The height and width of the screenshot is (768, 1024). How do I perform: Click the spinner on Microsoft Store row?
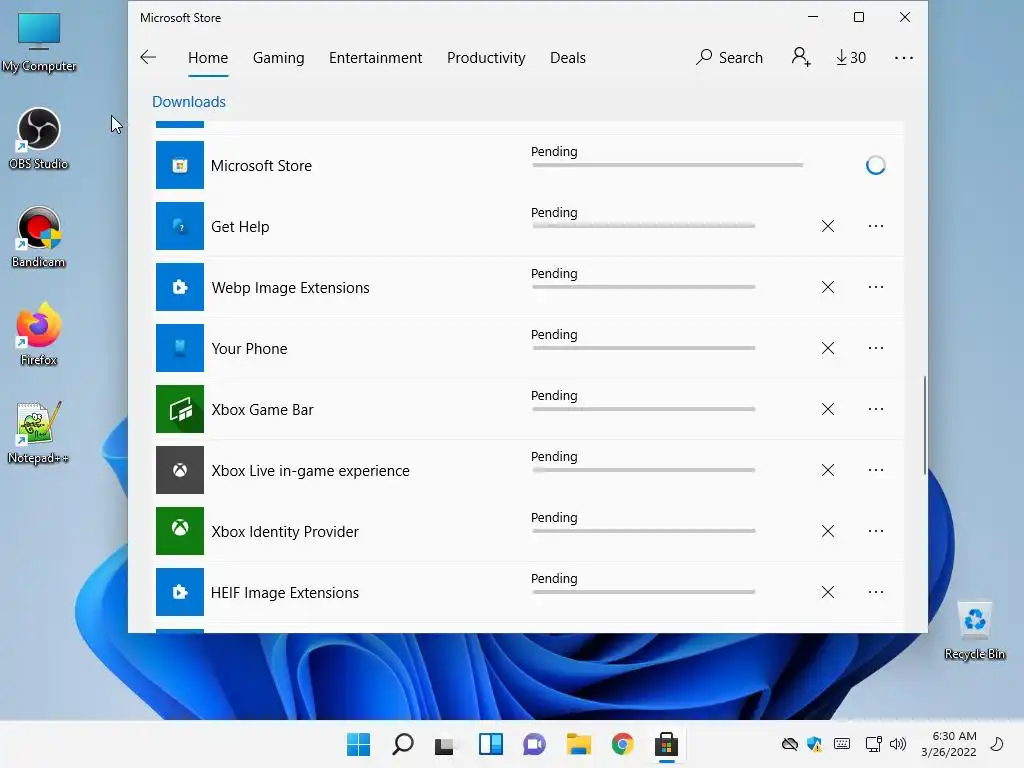pos(876,165)
